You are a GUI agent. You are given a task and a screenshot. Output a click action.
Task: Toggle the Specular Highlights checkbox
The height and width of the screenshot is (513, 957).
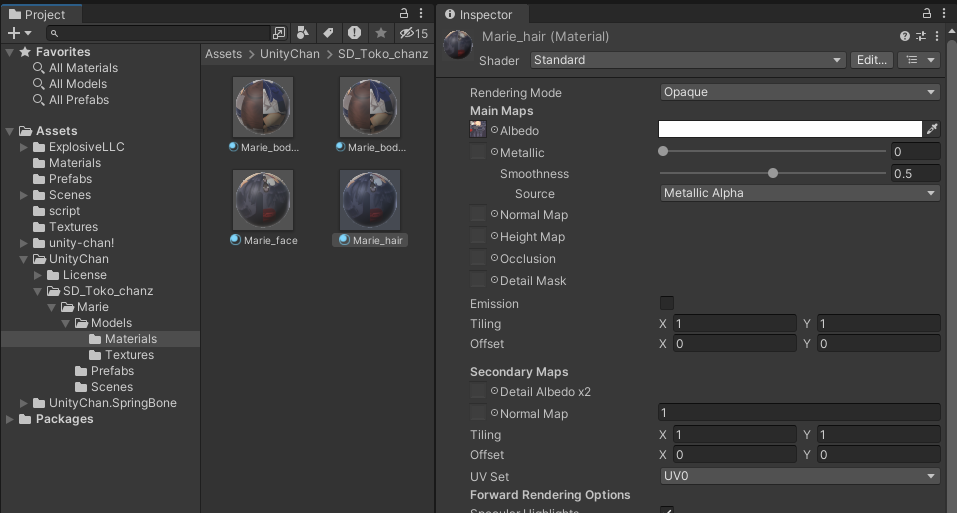(667, 510)
